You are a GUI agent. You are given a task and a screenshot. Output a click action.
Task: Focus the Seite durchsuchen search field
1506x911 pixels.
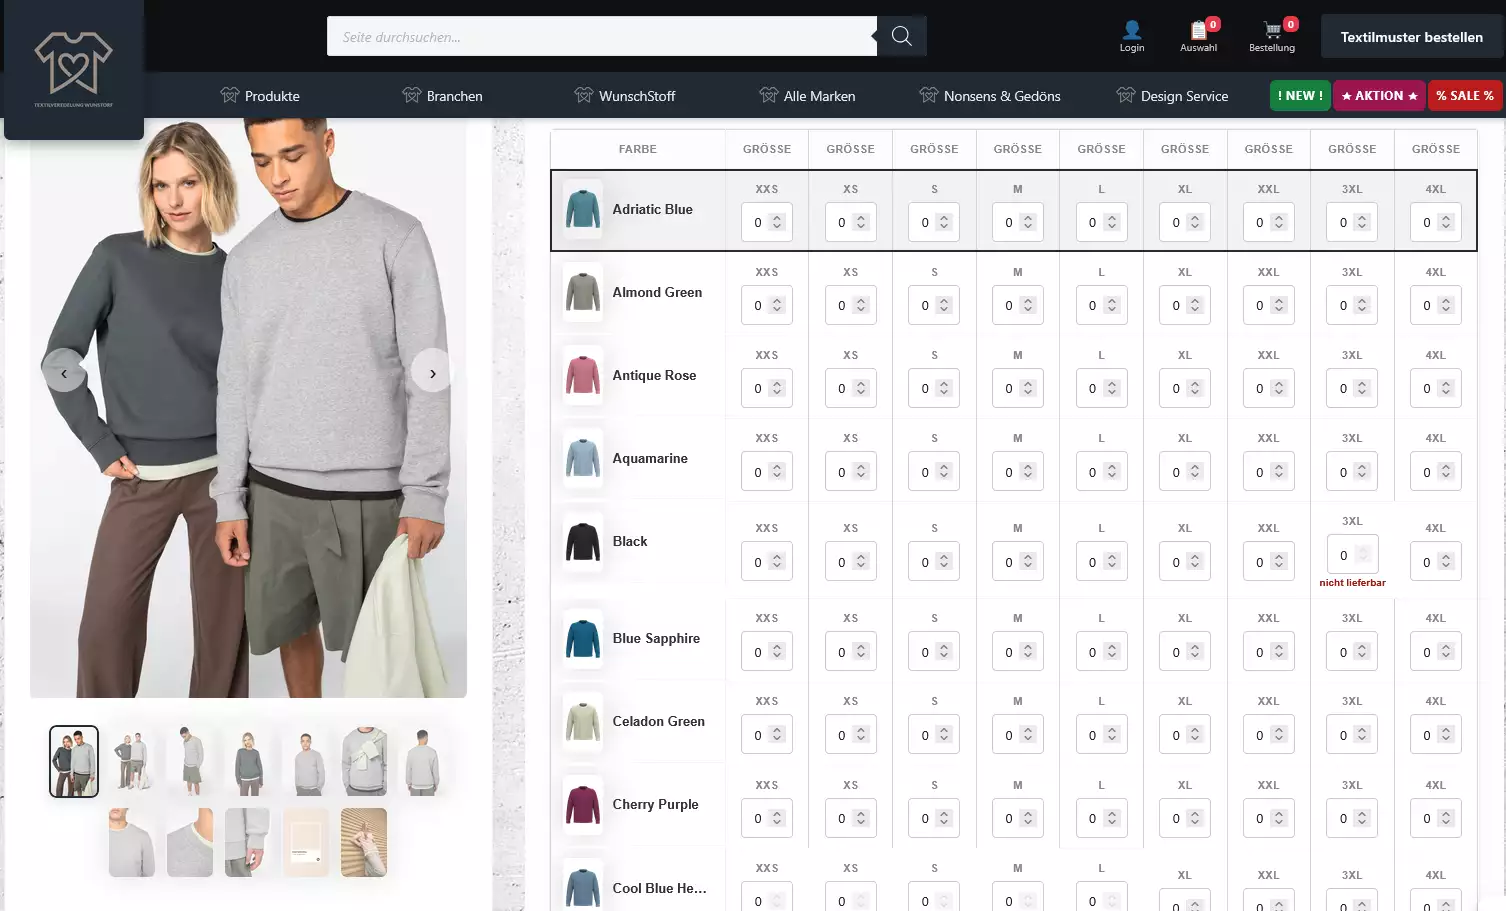602,36
